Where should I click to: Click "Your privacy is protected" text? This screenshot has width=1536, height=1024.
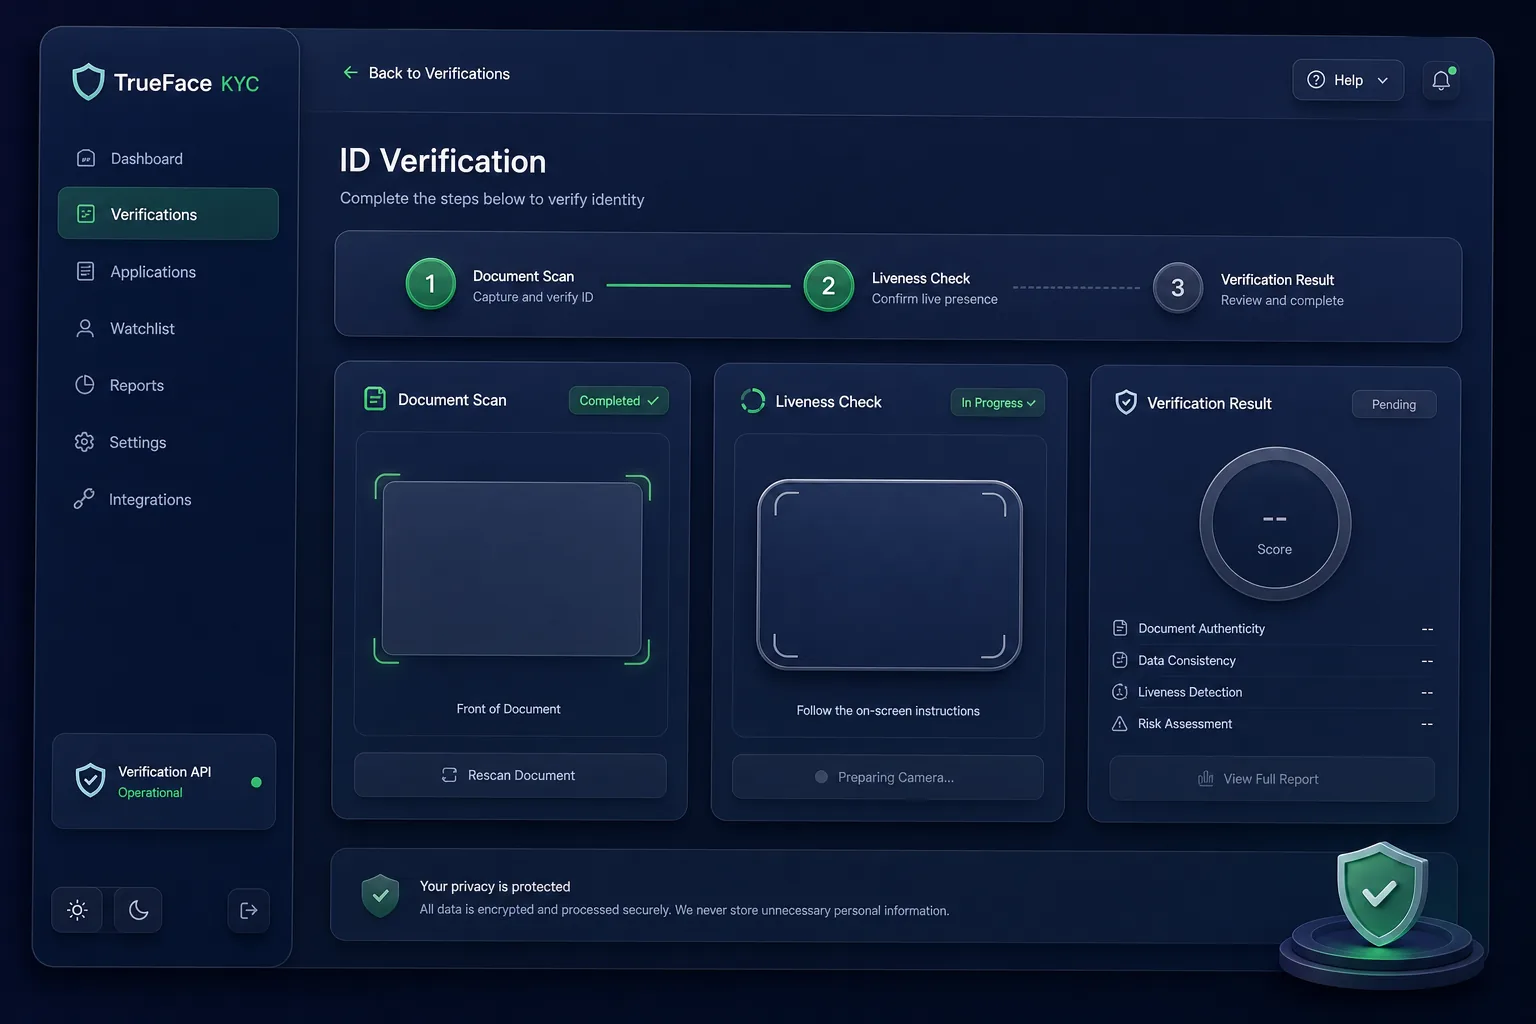pyautogui.click(x=495, y=886)
